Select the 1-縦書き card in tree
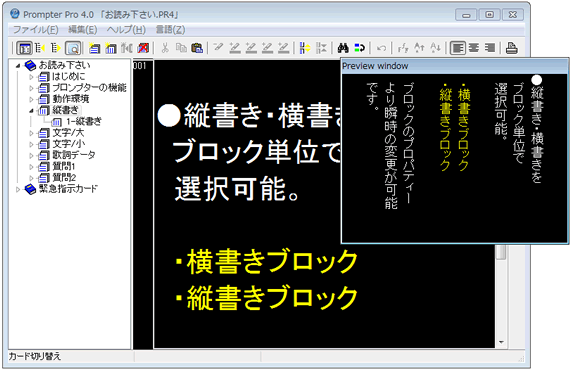The width and height of the screenshot is (571, 370). tap(84, 121)
